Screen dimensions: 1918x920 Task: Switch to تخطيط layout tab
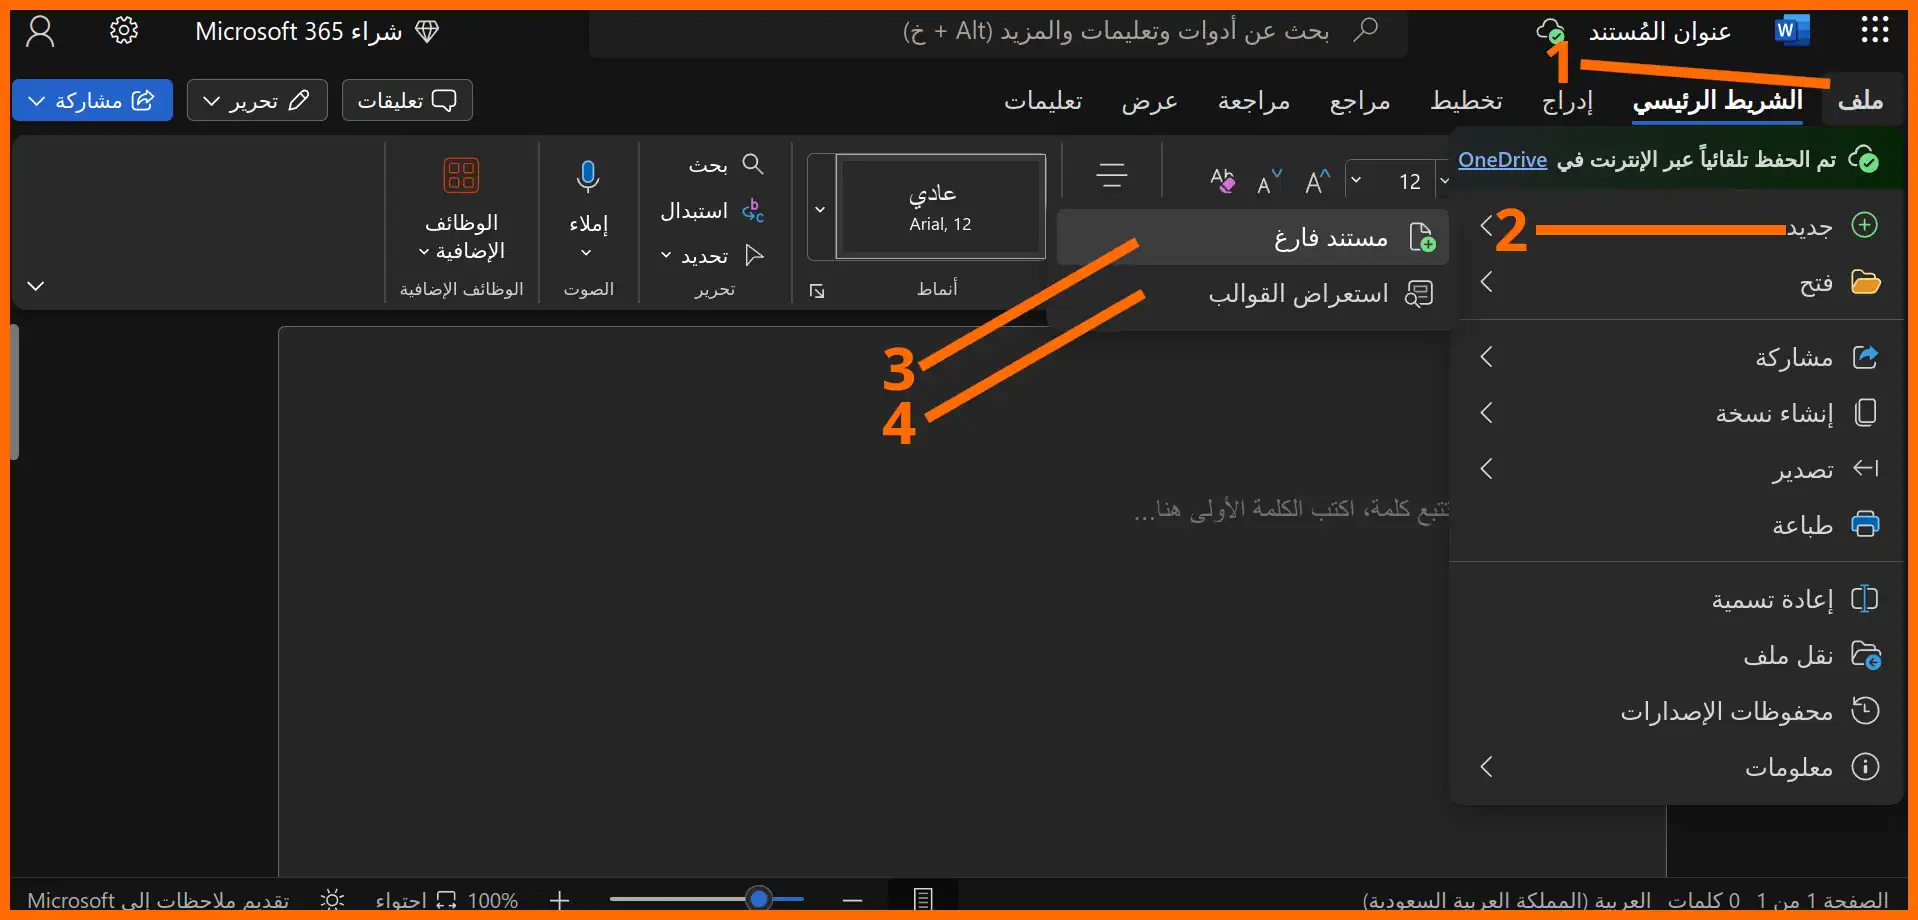[1466, 101]
